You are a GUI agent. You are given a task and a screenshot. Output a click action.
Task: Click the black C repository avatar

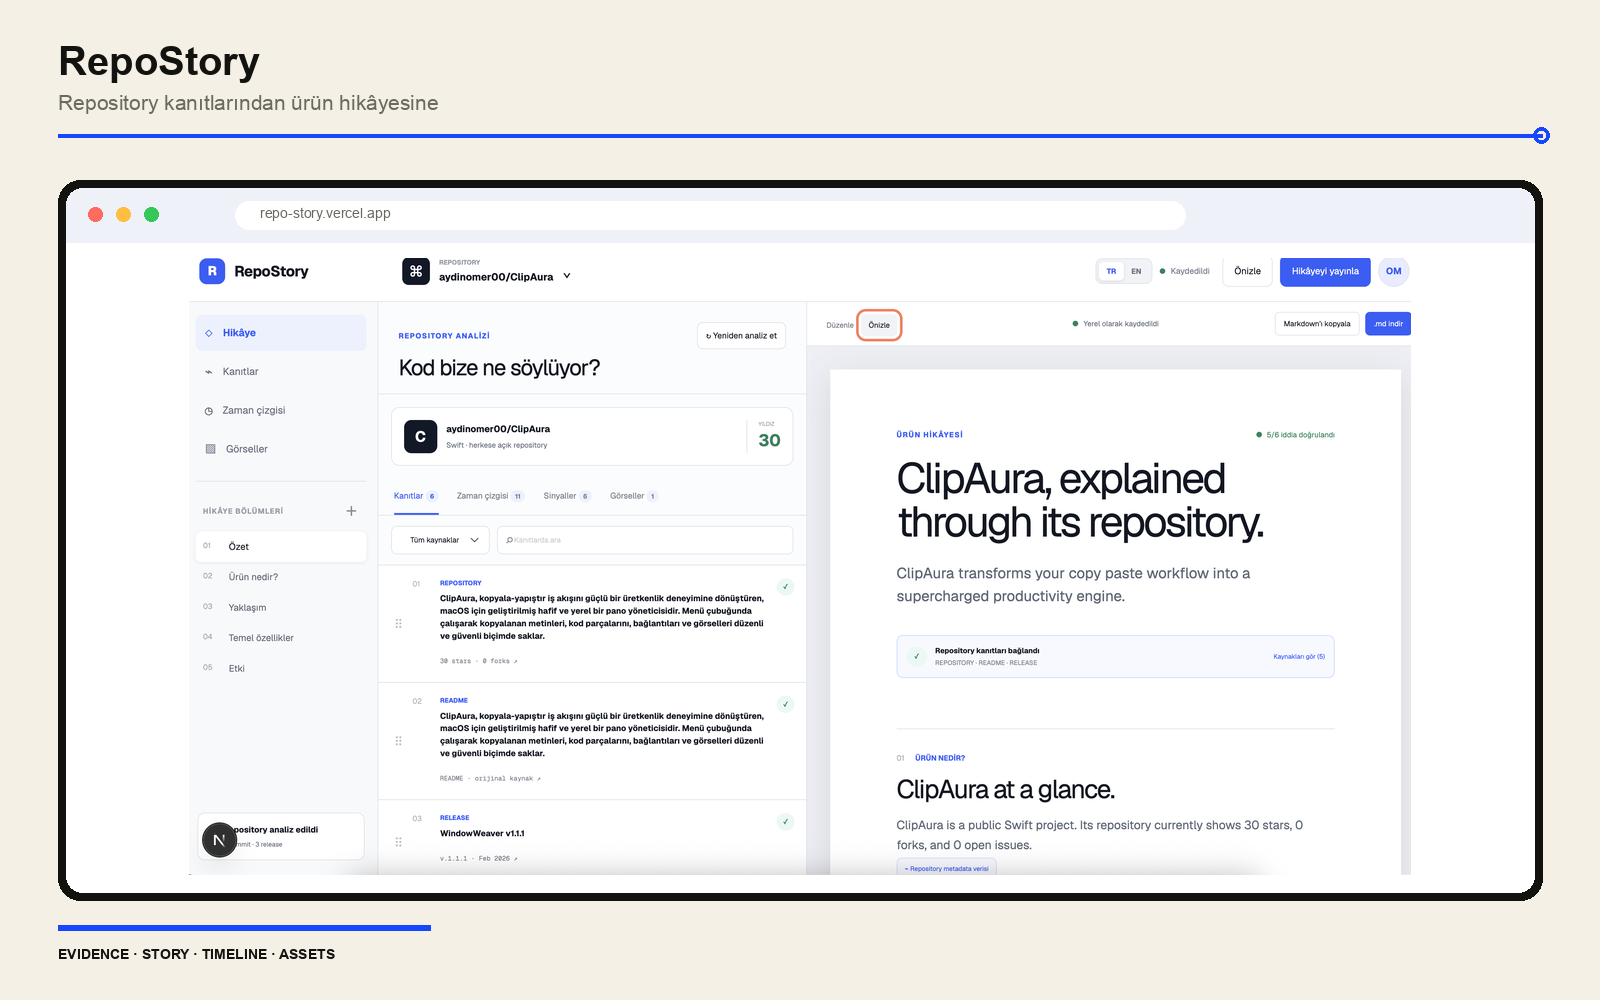420,436
